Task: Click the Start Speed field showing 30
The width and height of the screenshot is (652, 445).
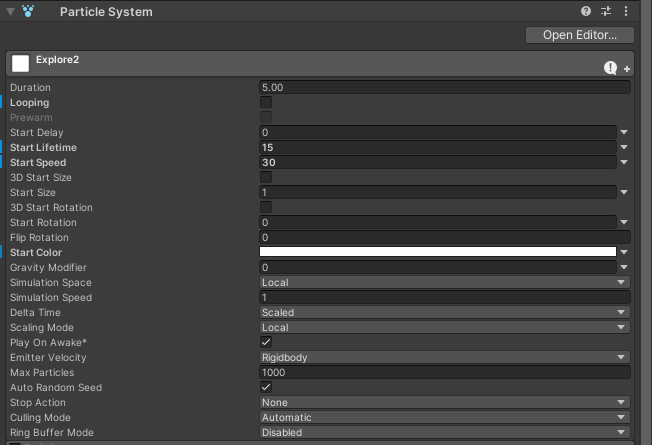Action: 437,162
